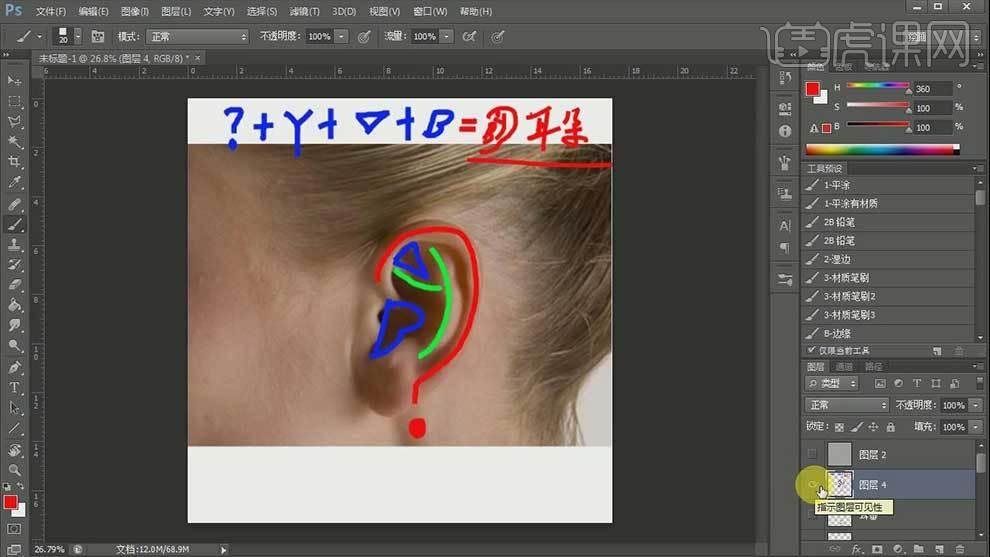Open the Info panel icon in dock
This screenshot has width=990, height=557.
pos(785,131)
